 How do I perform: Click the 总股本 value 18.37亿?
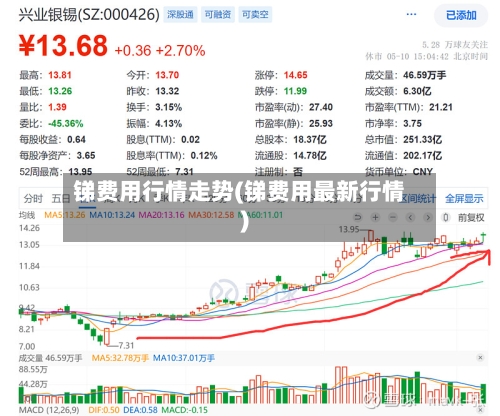(310, 139)
